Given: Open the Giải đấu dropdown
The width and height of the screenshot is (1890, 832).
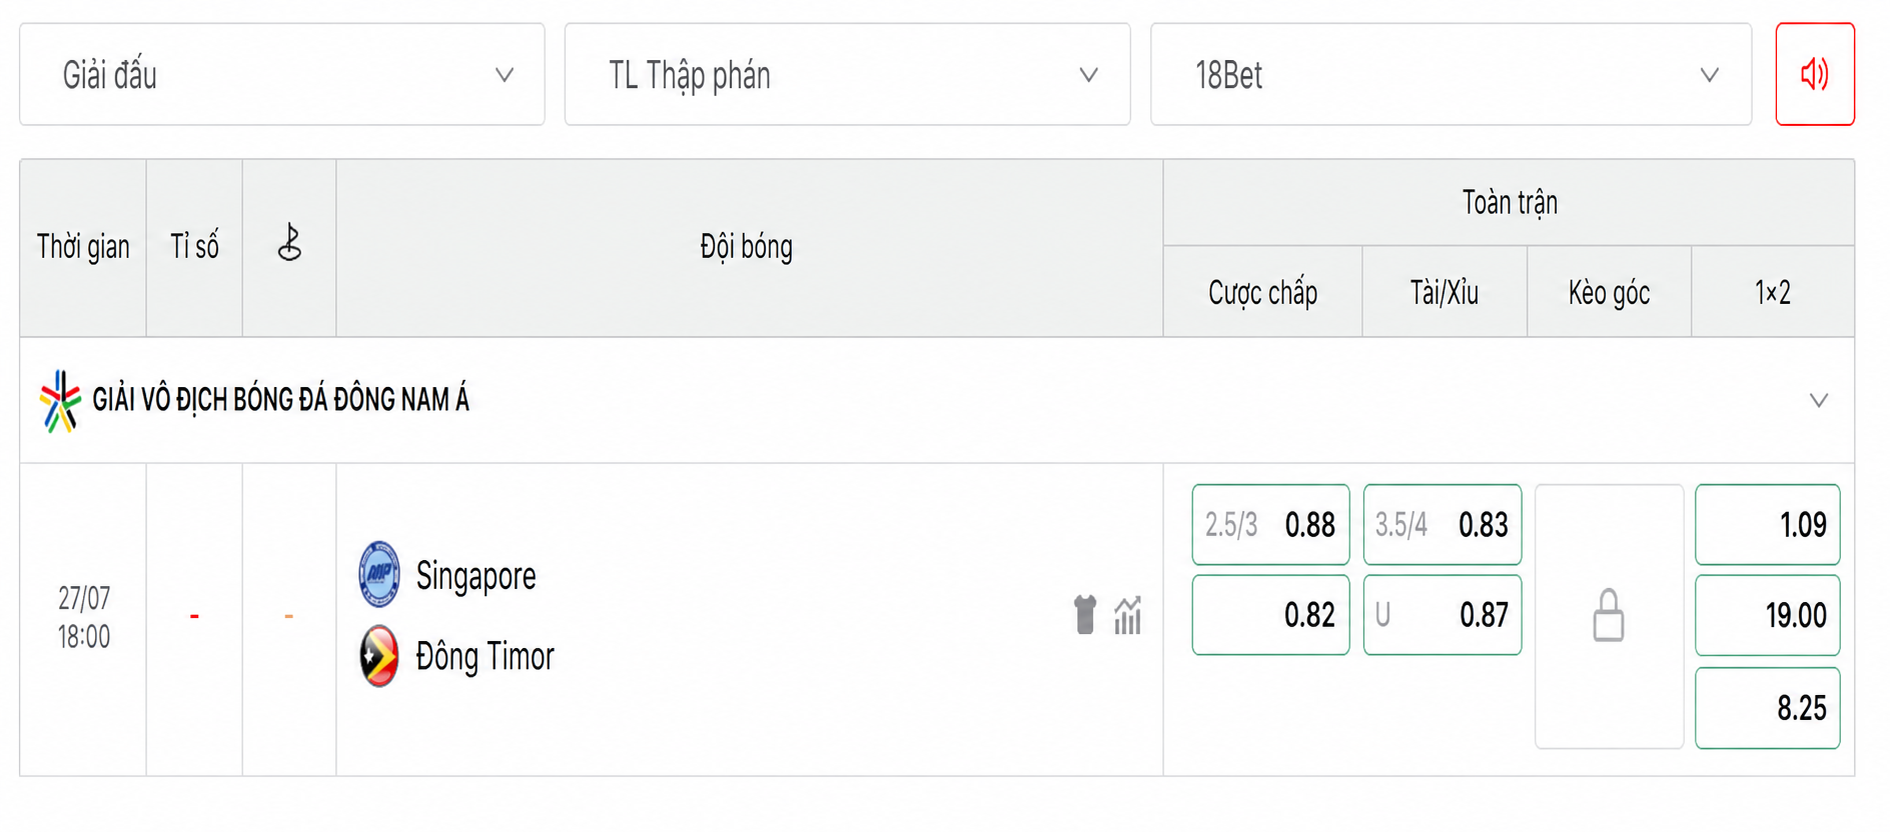Looking at the screenshot, I should point(282,74).
